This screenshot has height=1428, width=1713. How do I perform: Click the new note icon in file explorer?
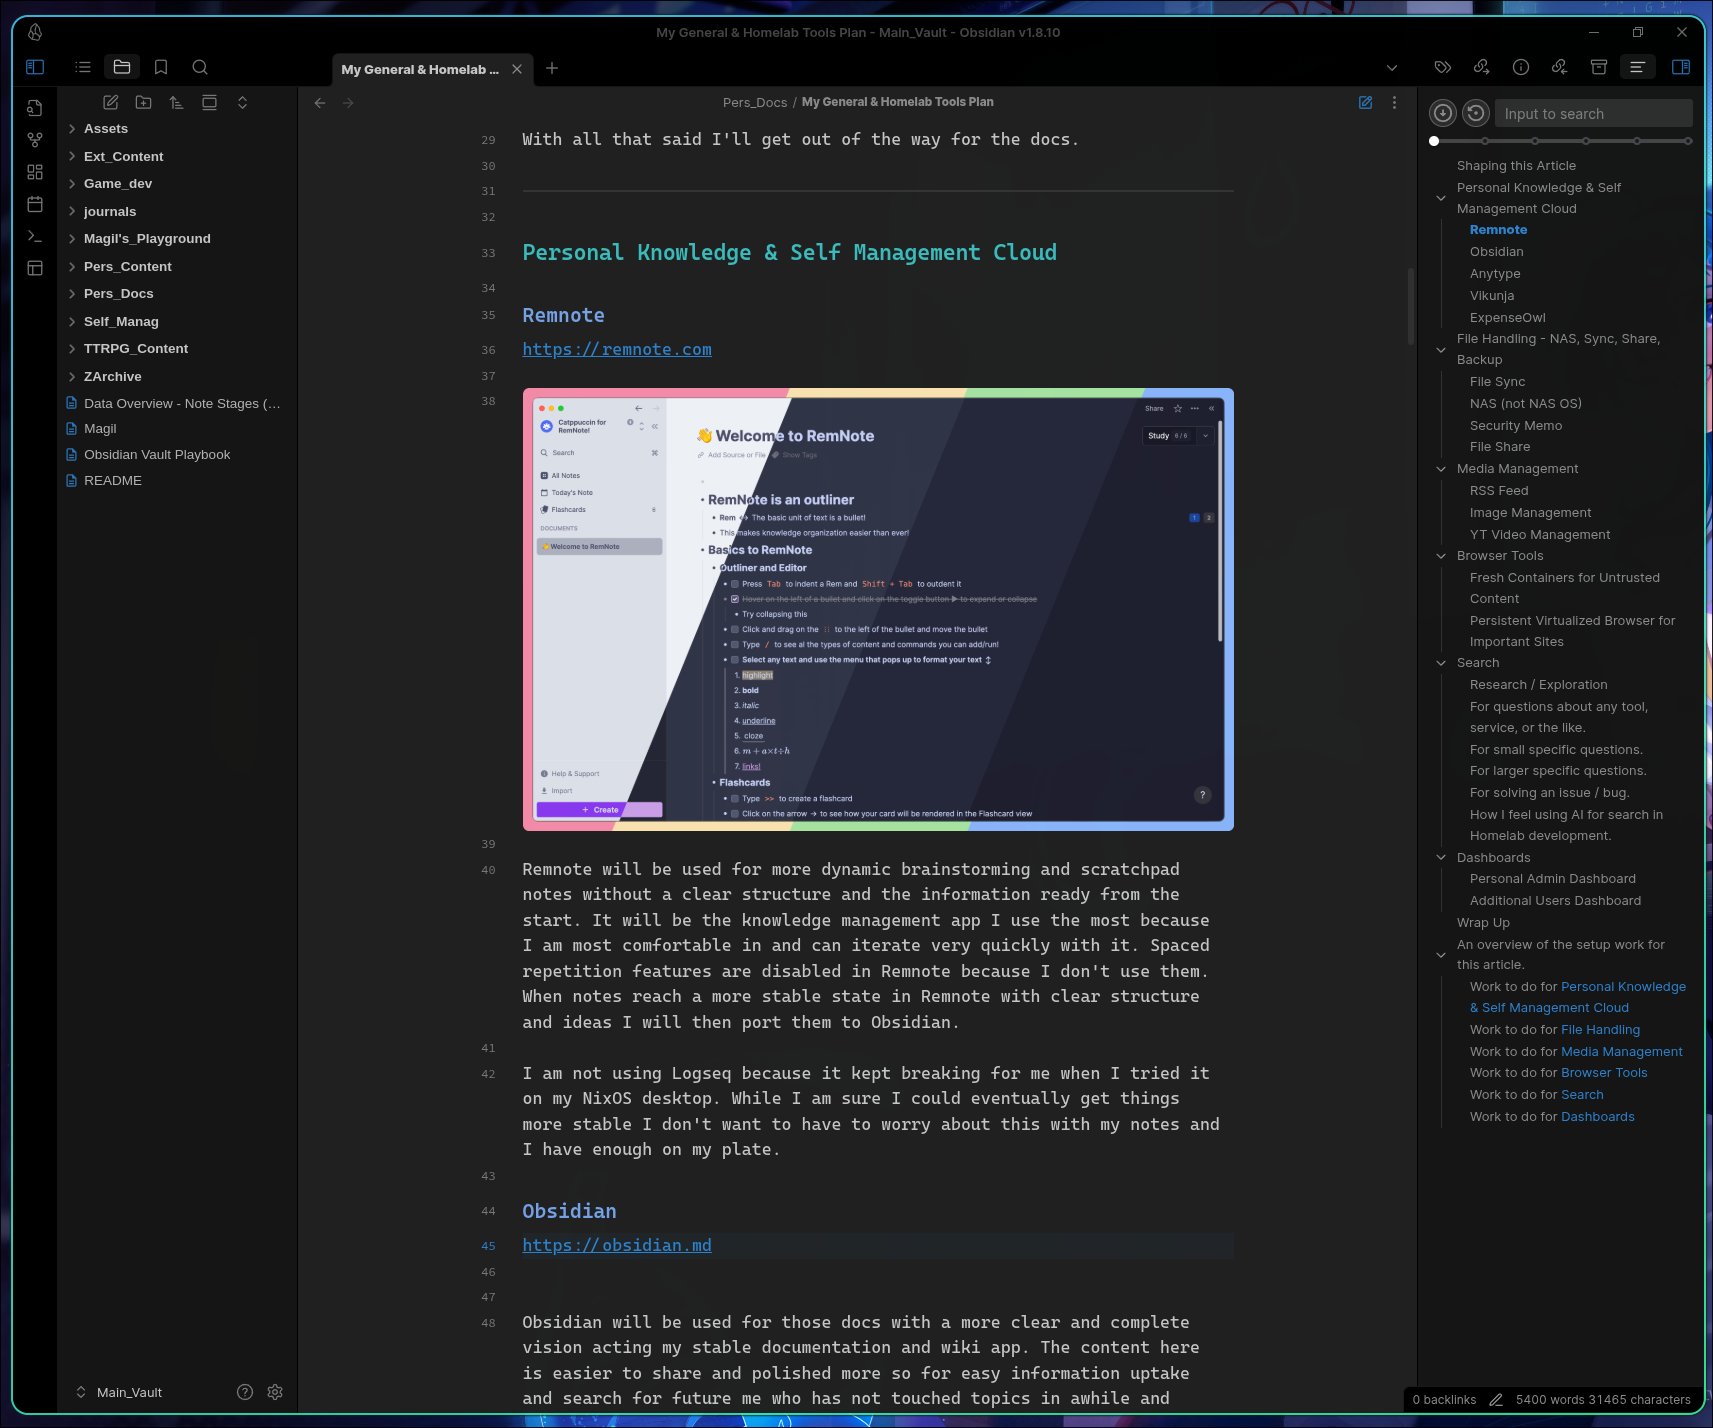pyautogui.click(x=111, y=103)
